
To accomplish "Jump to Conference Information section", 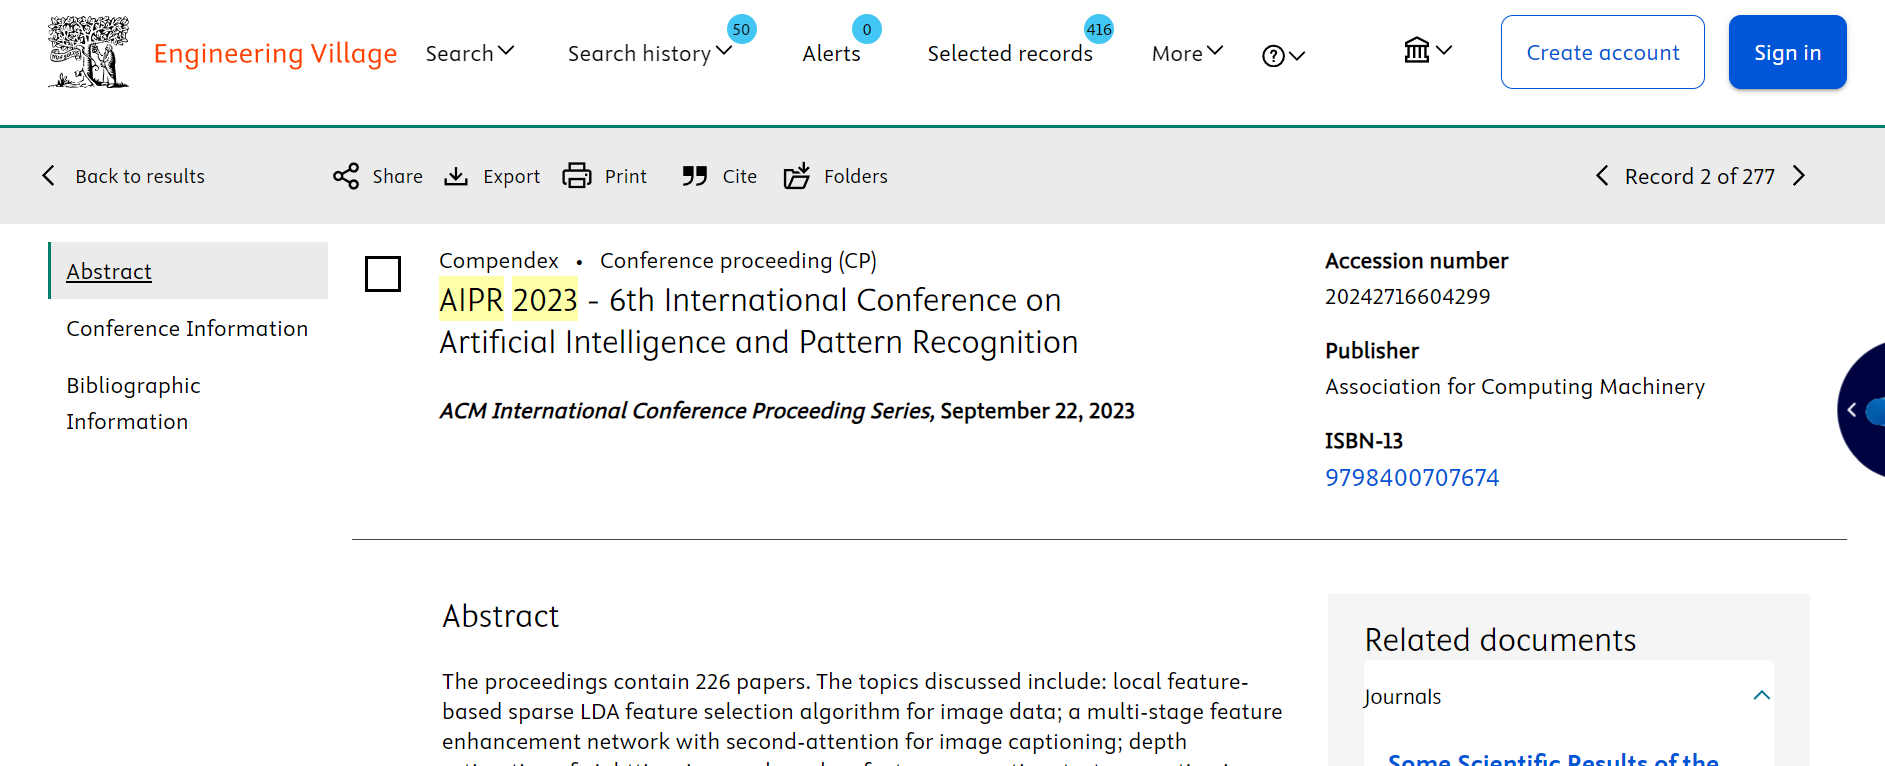I will coord(187,328).
